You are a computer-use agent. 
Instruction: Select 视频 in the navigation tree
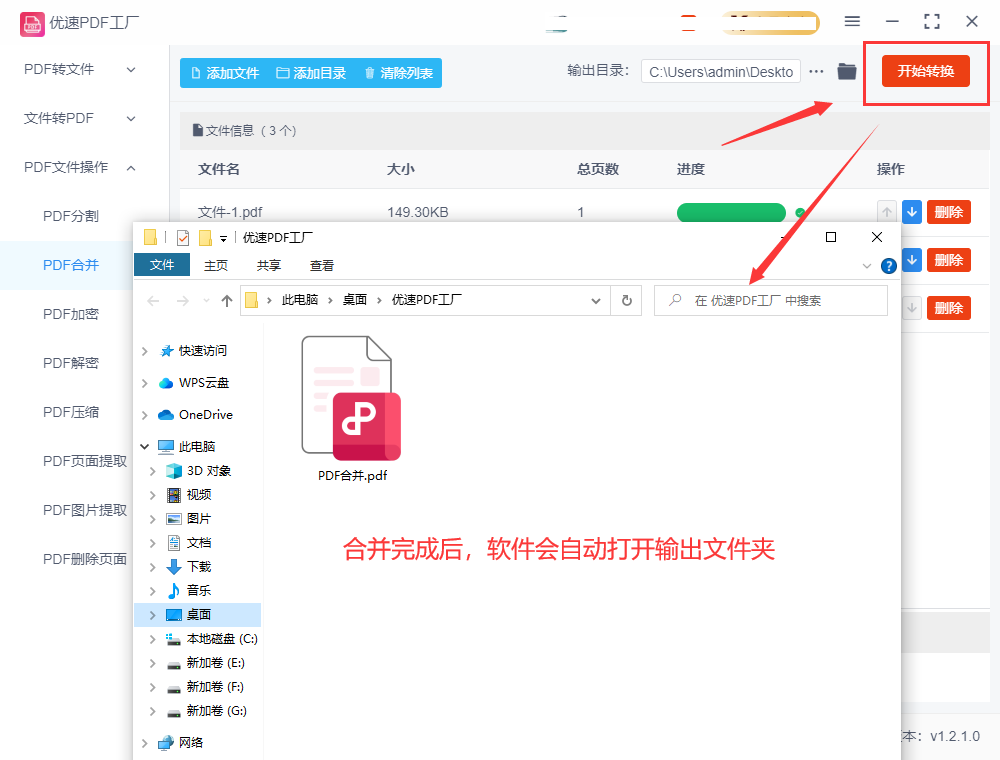[x=198, y=495]
